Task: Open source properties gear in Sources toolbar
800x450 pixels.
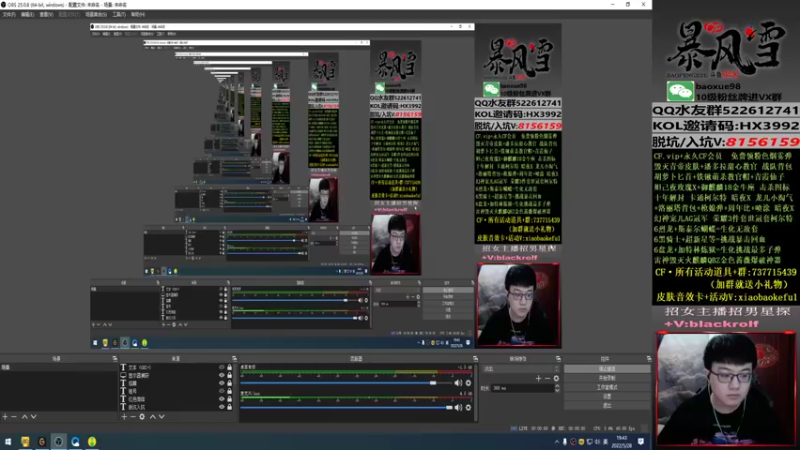Action: coord(142,417)
